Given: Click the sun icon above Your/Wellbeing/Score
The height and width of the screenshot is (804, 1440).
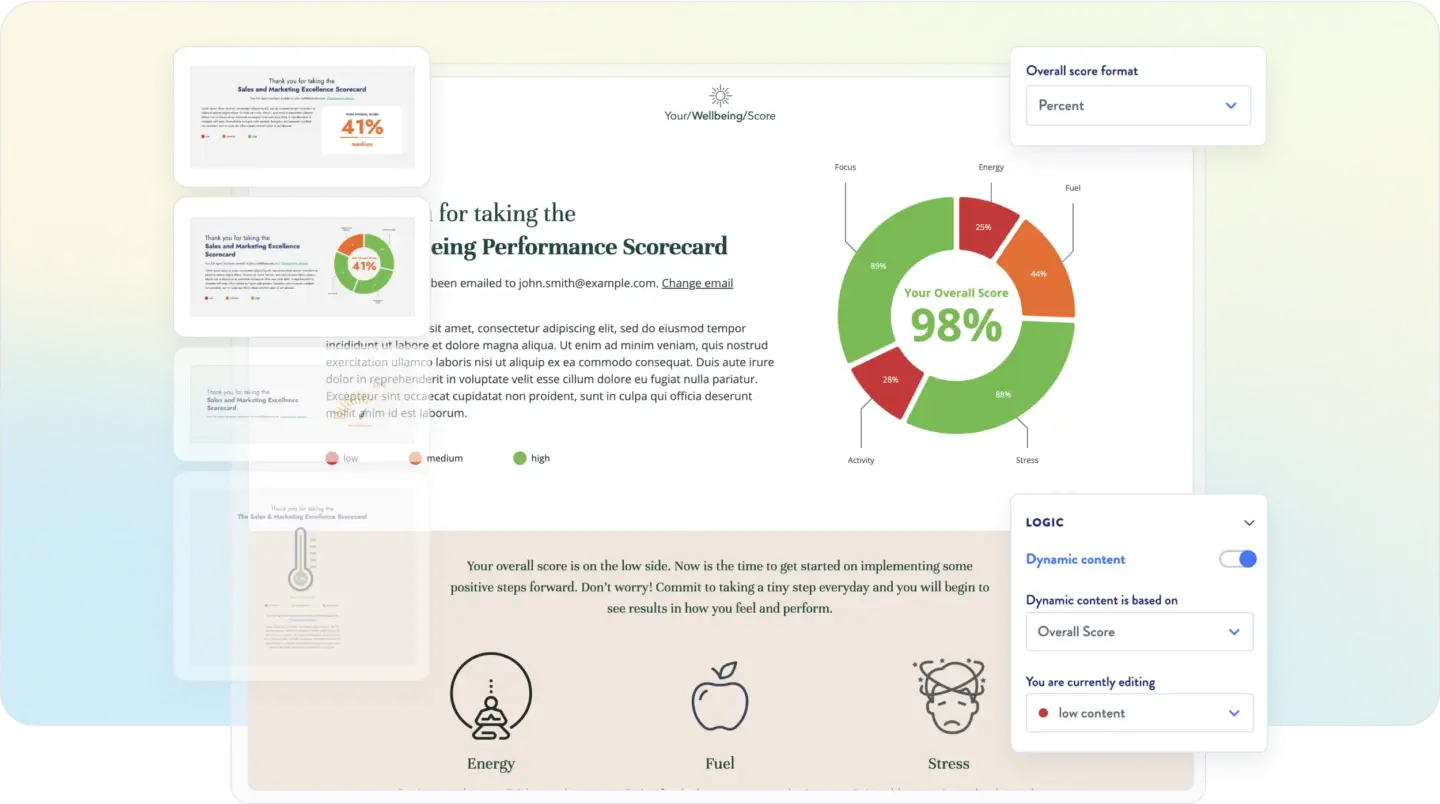Looking at the screenshot, I should pos(719,94).
